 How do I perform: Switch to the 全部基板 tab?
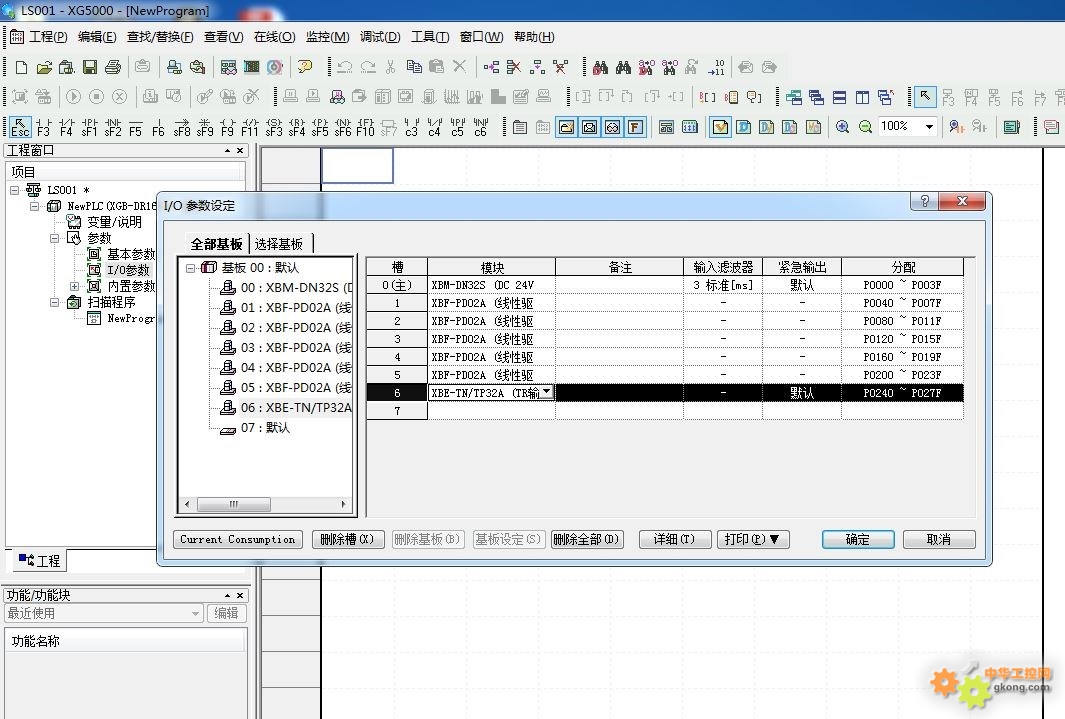click(216, 244)
